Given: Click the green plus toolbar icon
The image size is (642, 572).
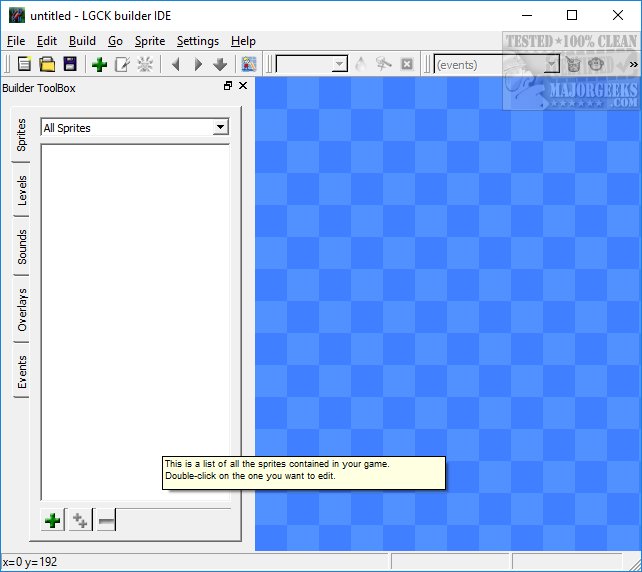Looking at the screenshot, I should 99,64.
